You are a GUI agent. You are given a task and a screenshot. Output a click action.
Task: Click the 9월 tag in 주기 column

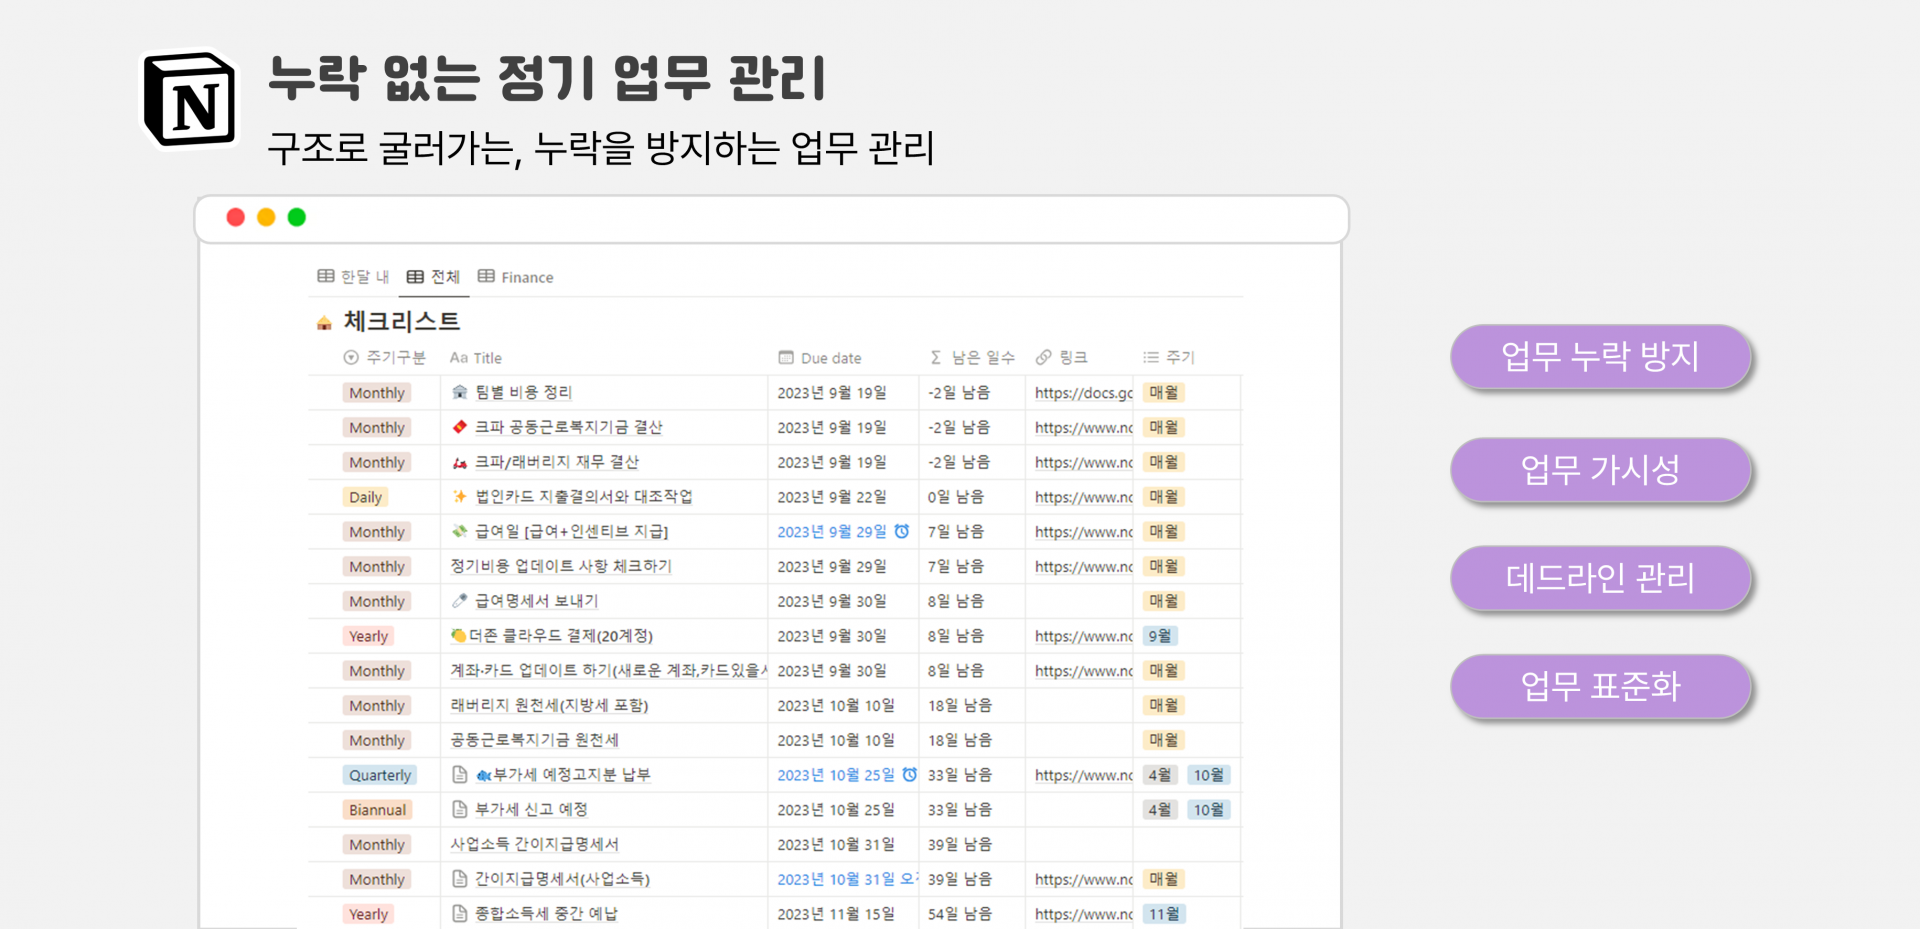1160,636
